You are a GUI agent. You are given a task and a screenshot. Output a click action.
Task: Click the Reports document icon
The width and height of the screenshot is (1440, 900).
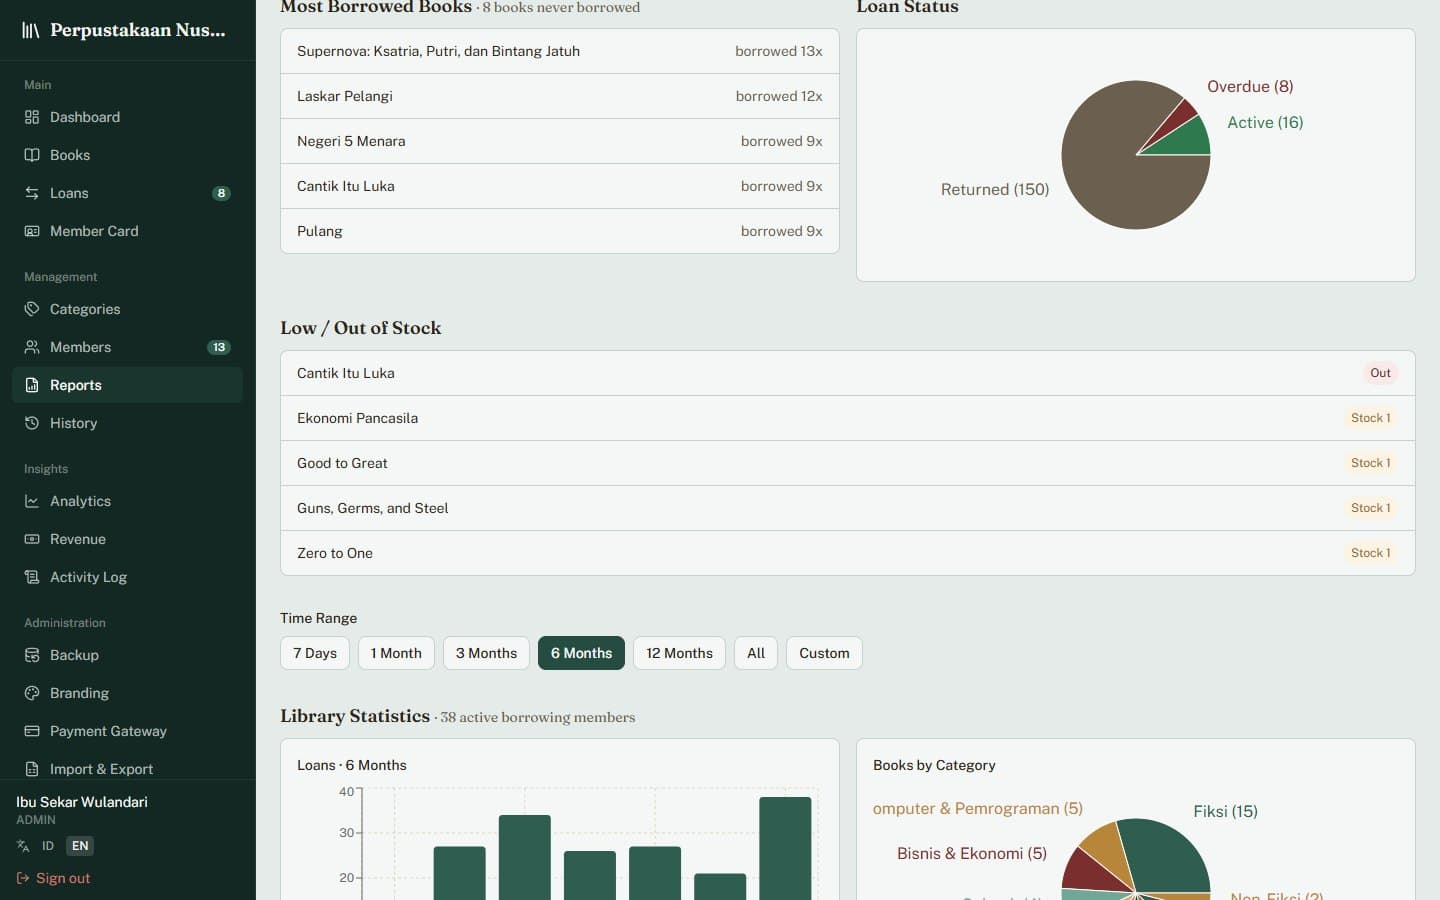pyautogui.click(x=32, y=385)
